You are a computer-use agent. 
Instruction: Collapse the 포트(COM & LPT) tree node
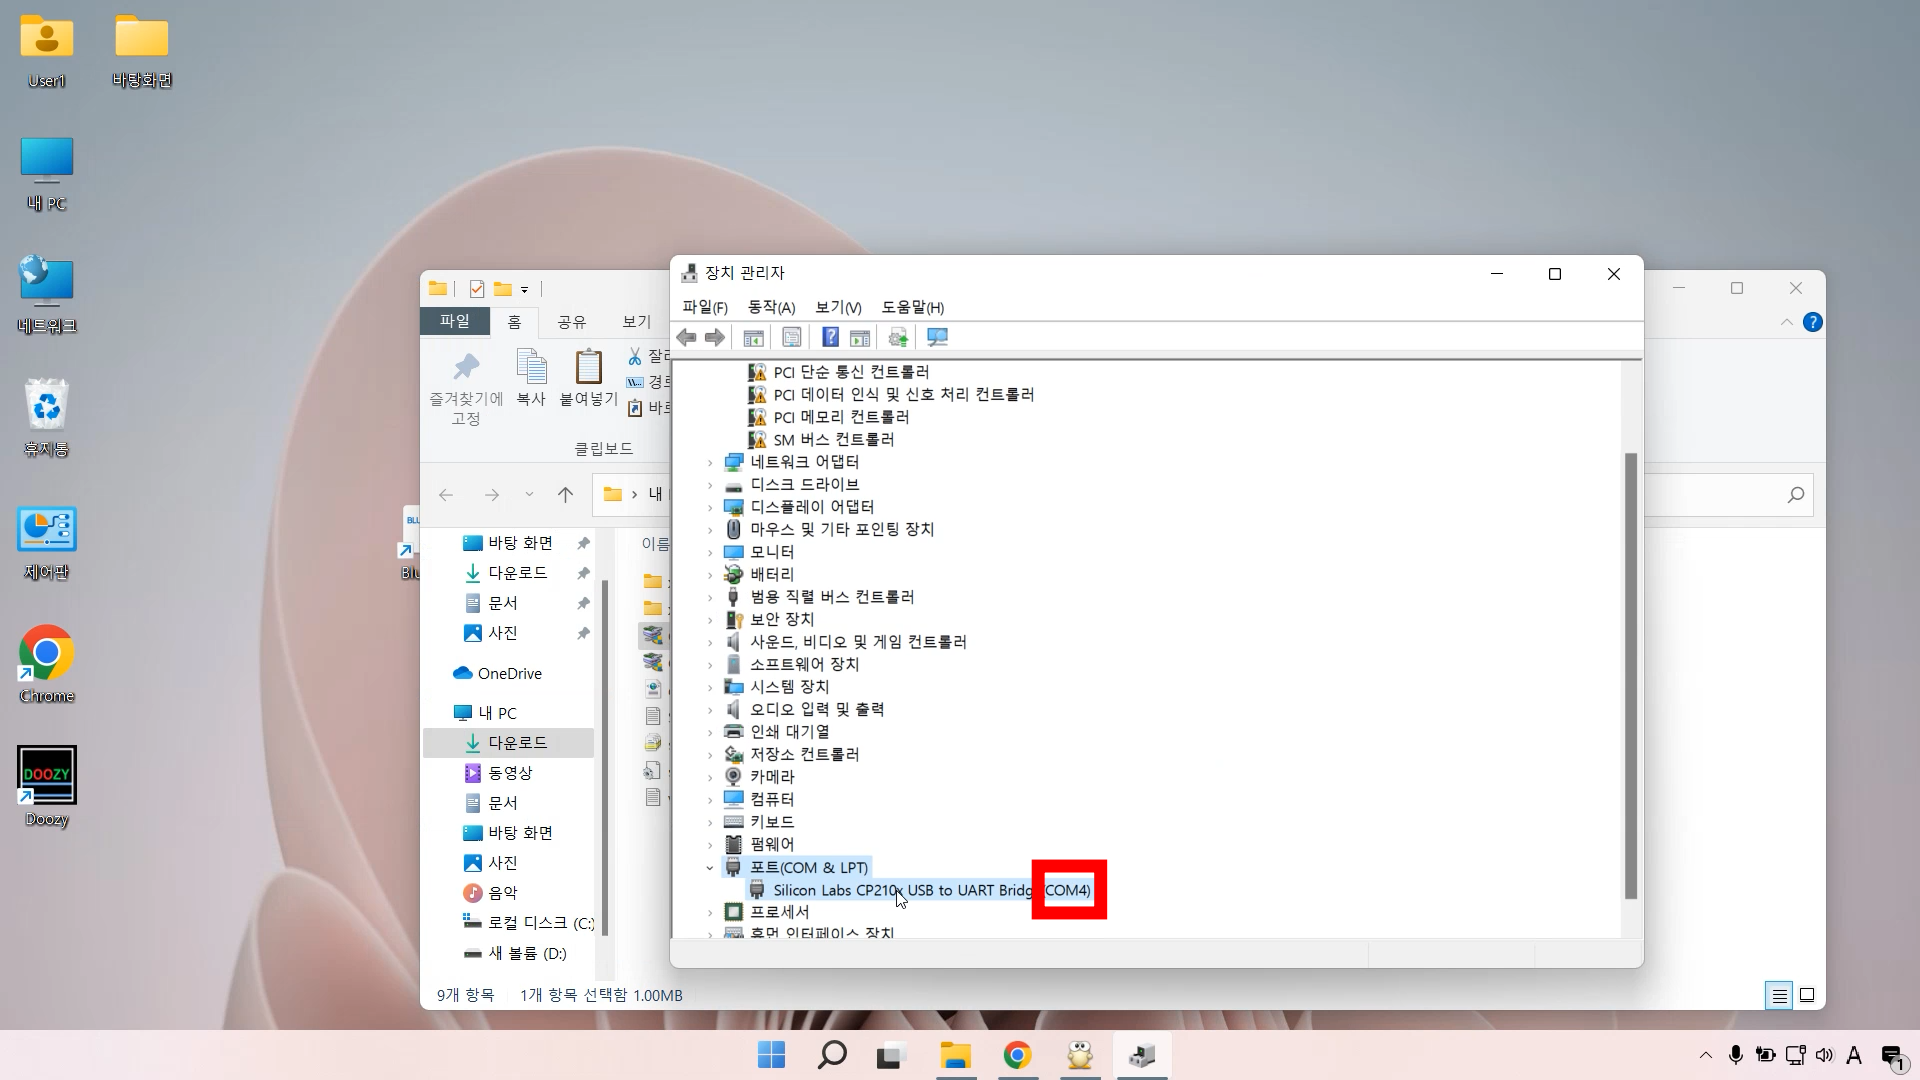click(711, 868)
